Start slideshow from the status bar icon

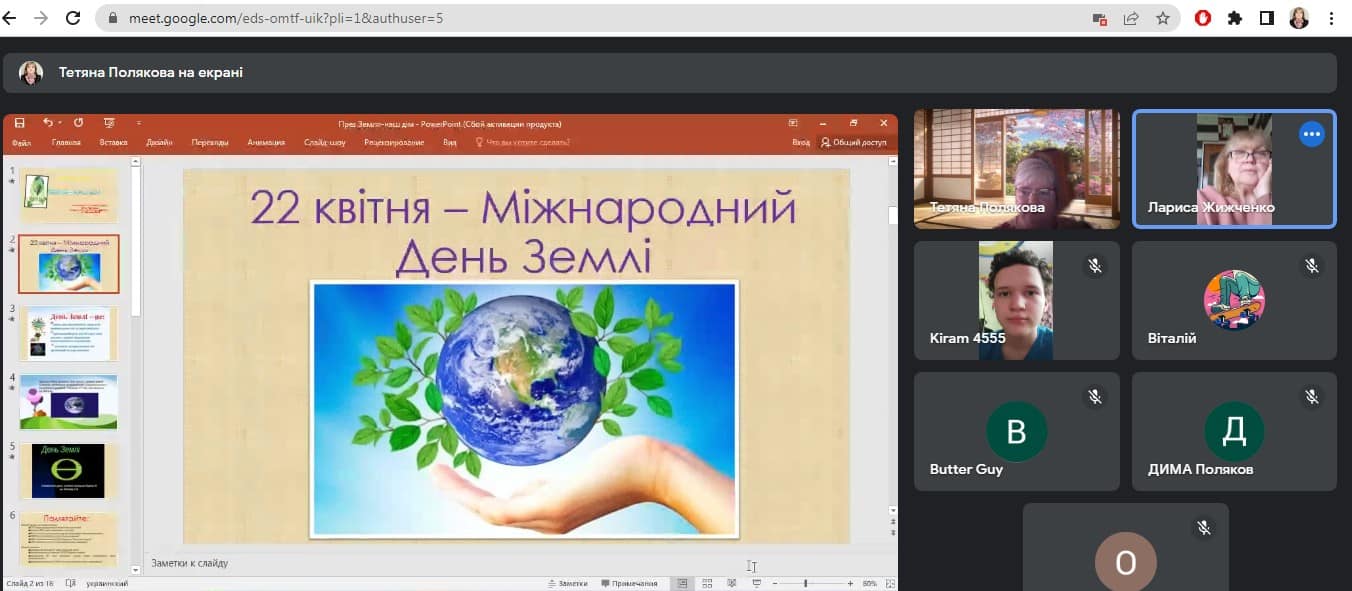[x=756, y=583]
